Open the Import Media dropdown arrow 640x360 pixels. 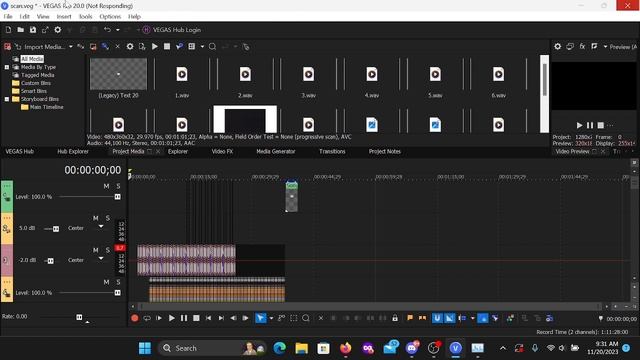[71, 47]
